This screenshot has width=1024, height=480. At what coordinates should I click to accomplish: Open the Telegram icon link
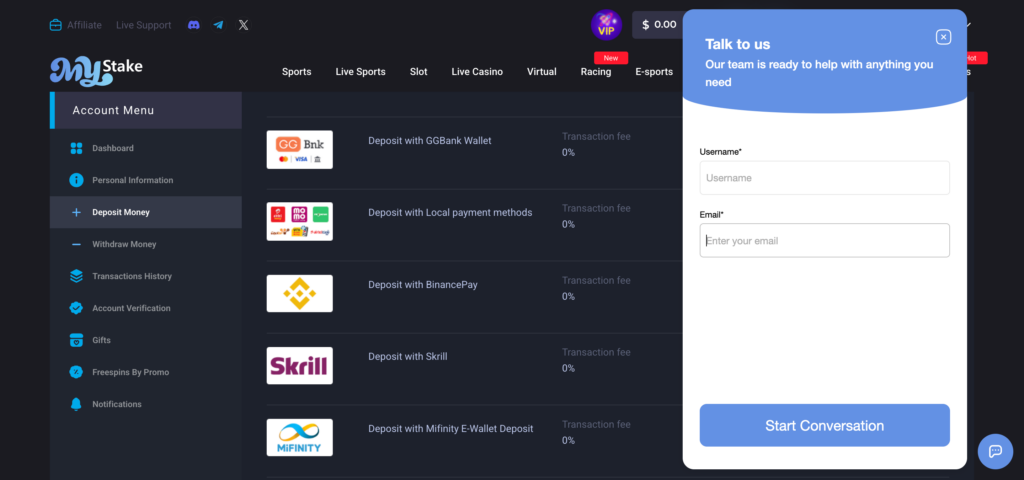pos(218,25)
